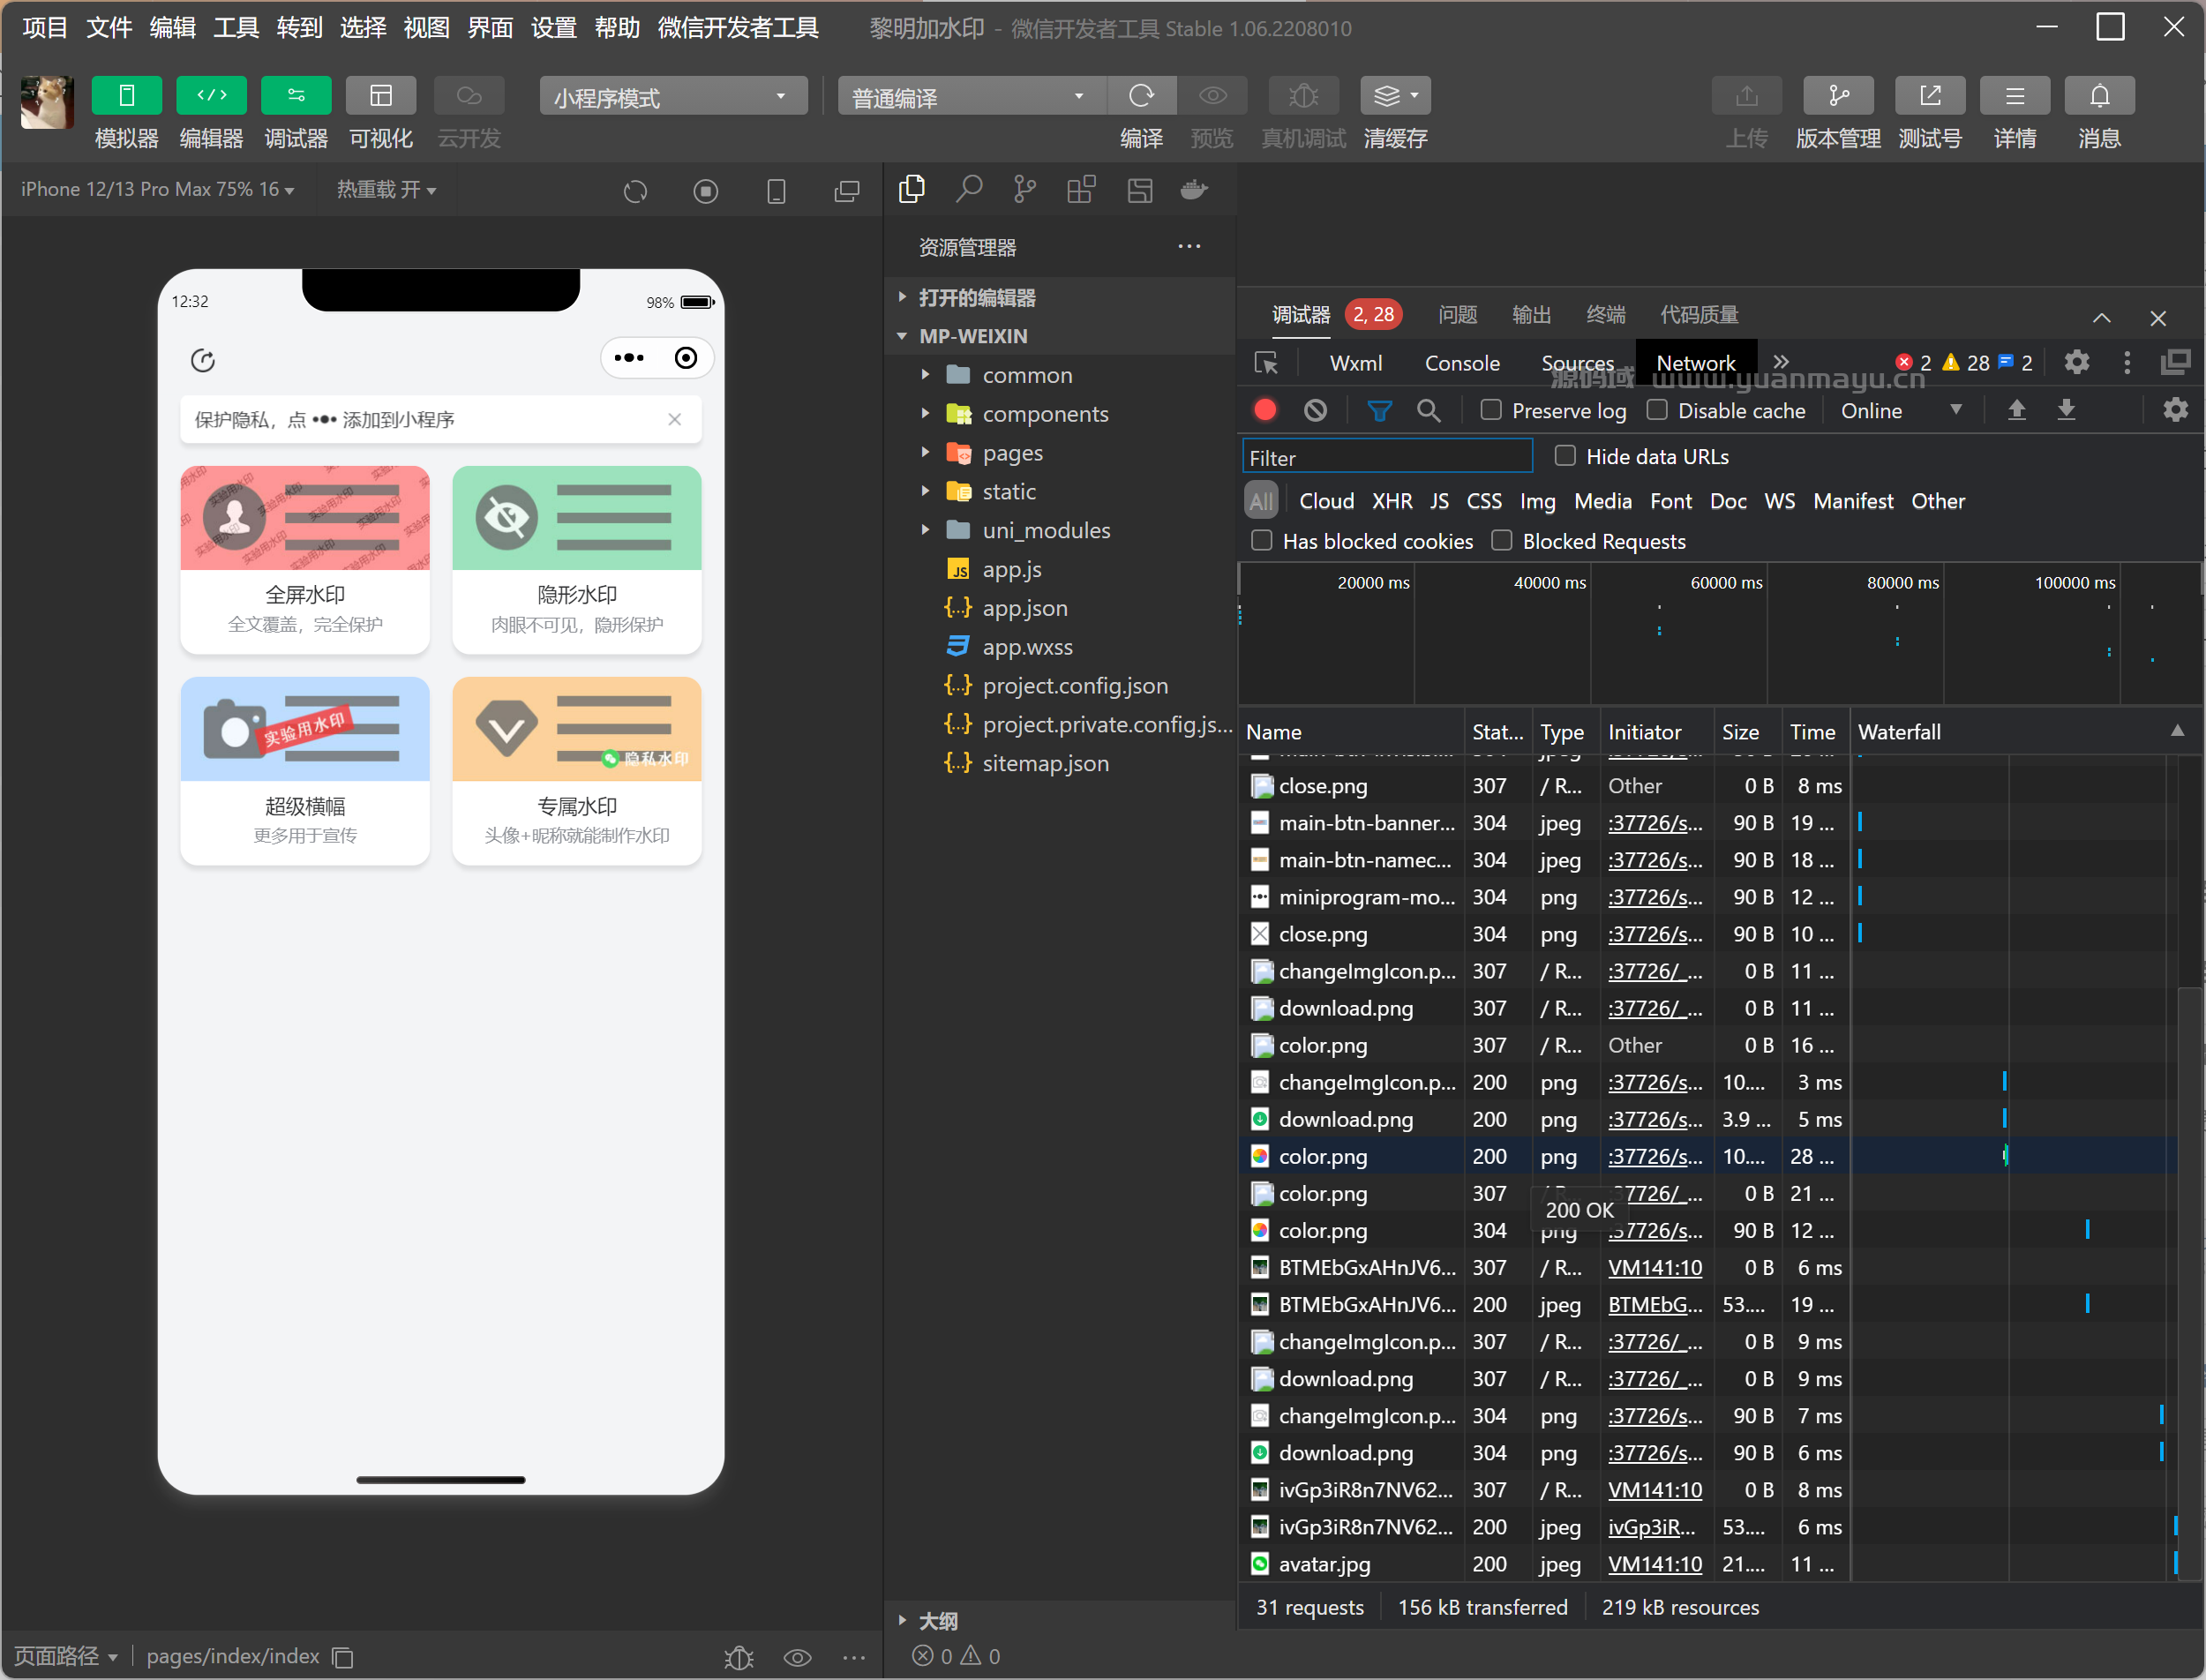Screen dimensions: 2206x1680
Task: Click the element inspector arrow icon
Action: [1266, 363]
